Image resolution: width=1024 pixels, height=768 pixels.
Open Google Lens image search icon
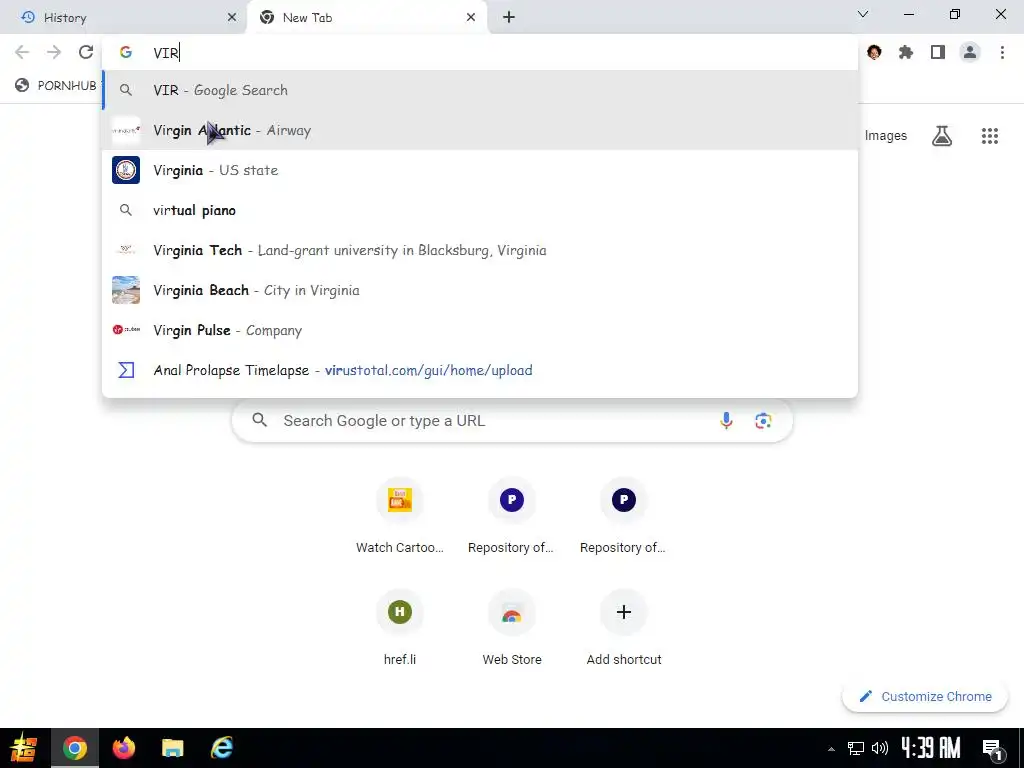click(763, 421)
